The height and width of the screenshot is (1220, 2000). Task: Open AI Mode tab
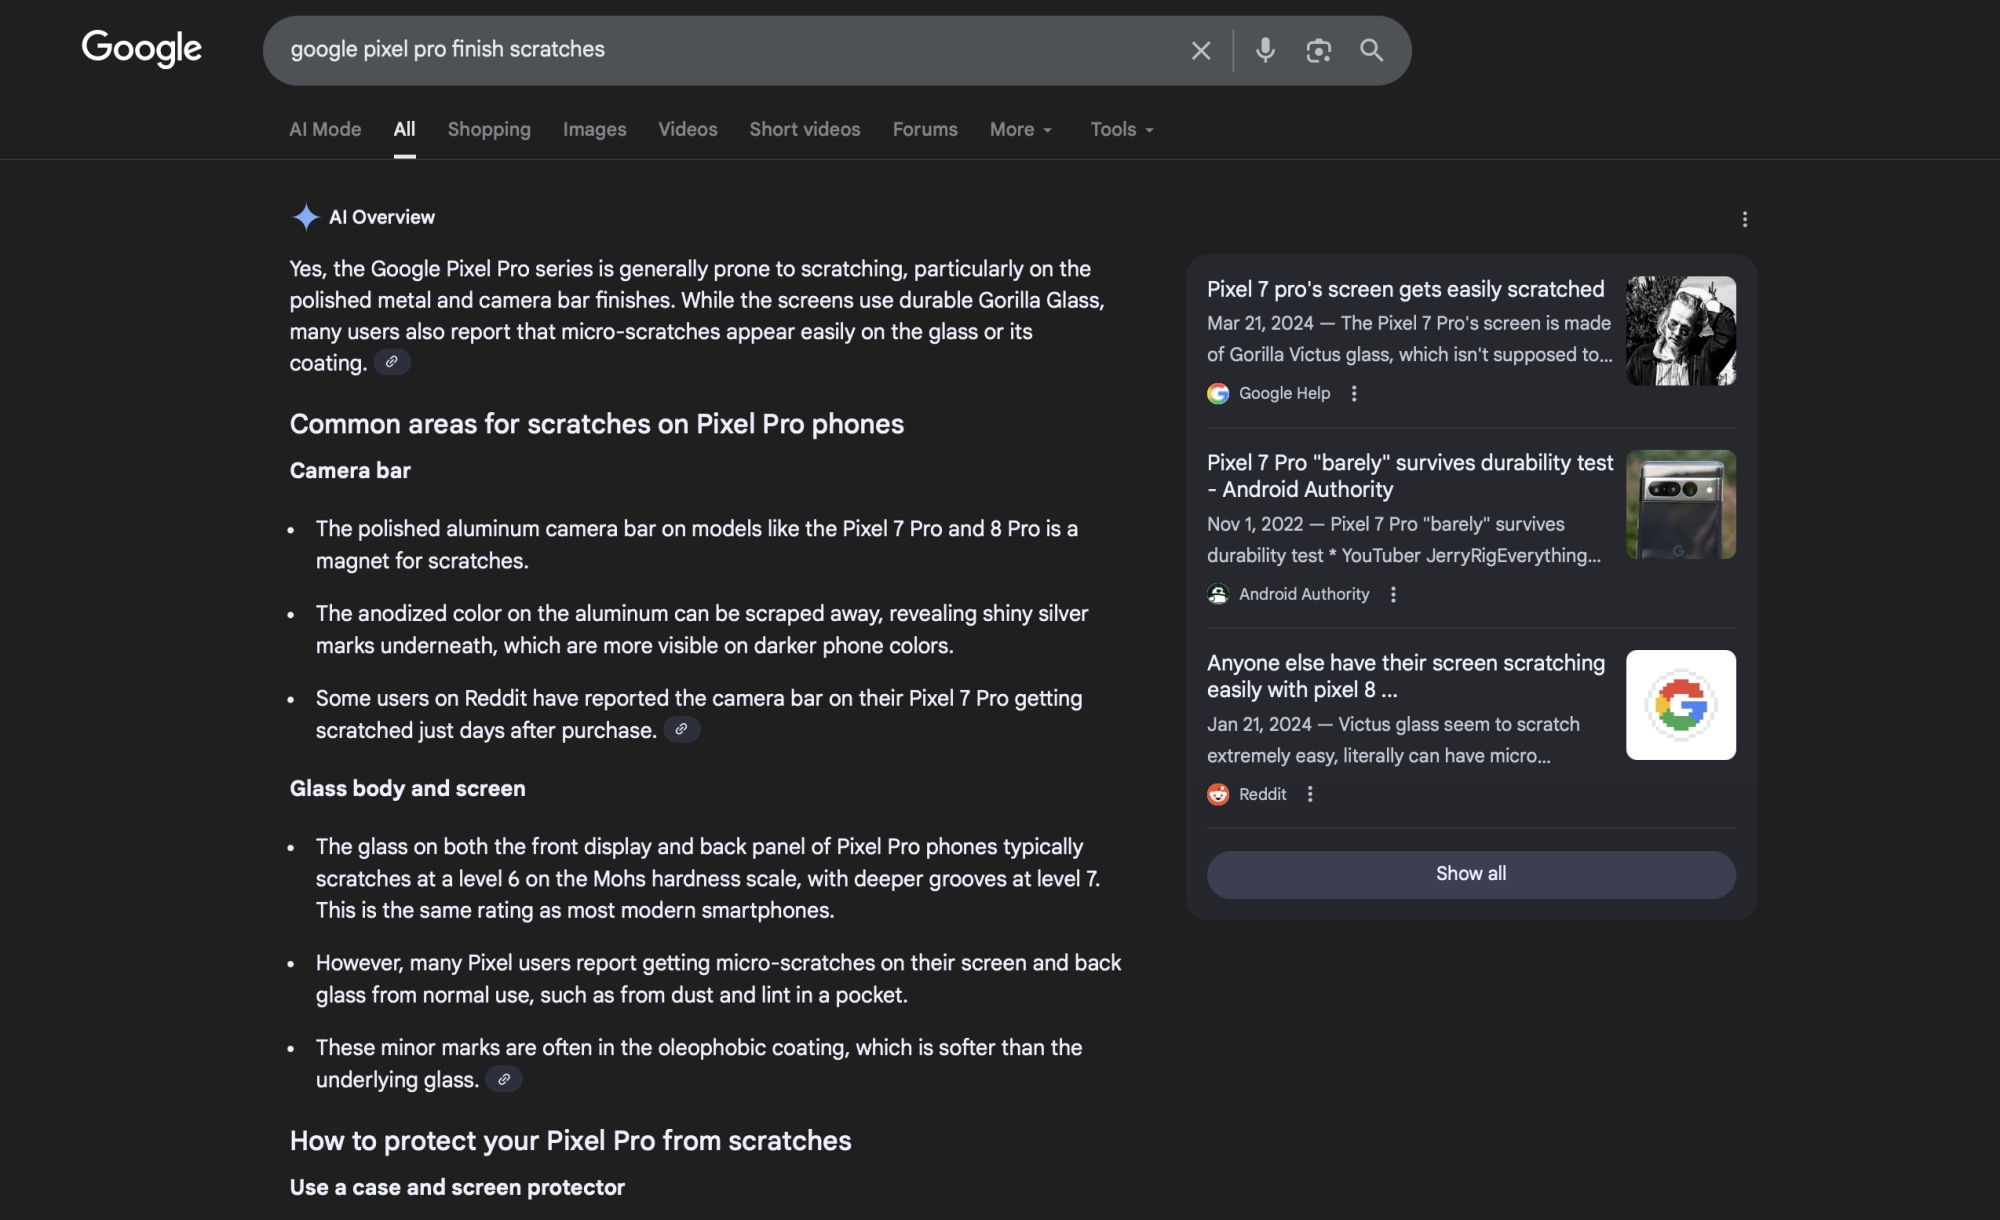pos(325,130)
